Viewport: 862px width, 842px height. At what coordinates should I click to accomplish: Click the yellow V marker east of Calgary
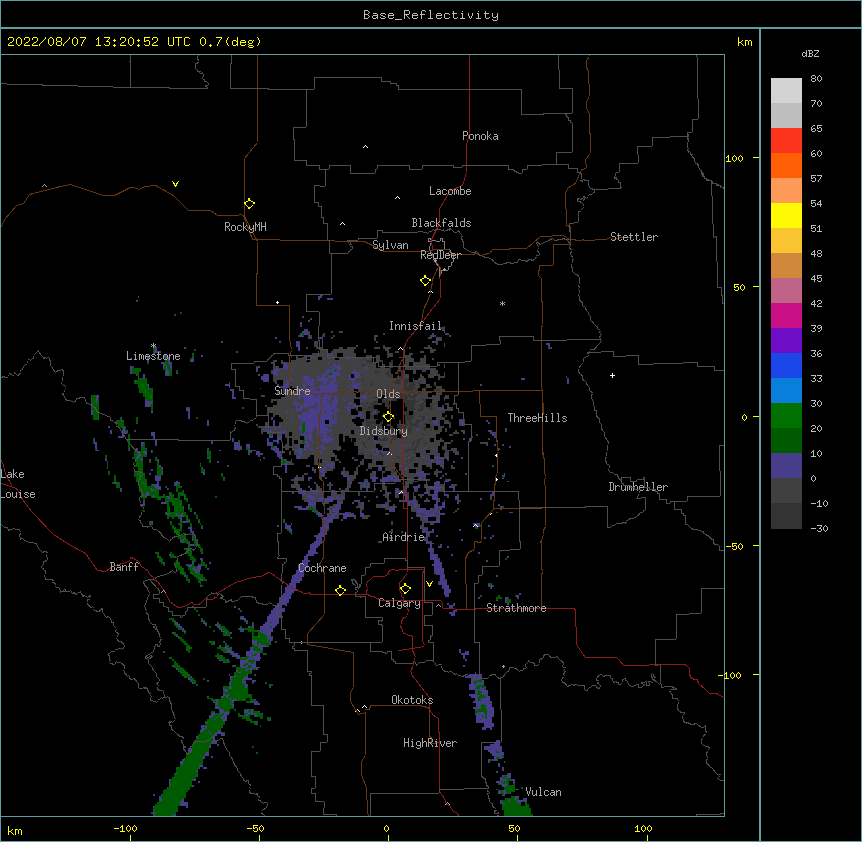[429, 584]
